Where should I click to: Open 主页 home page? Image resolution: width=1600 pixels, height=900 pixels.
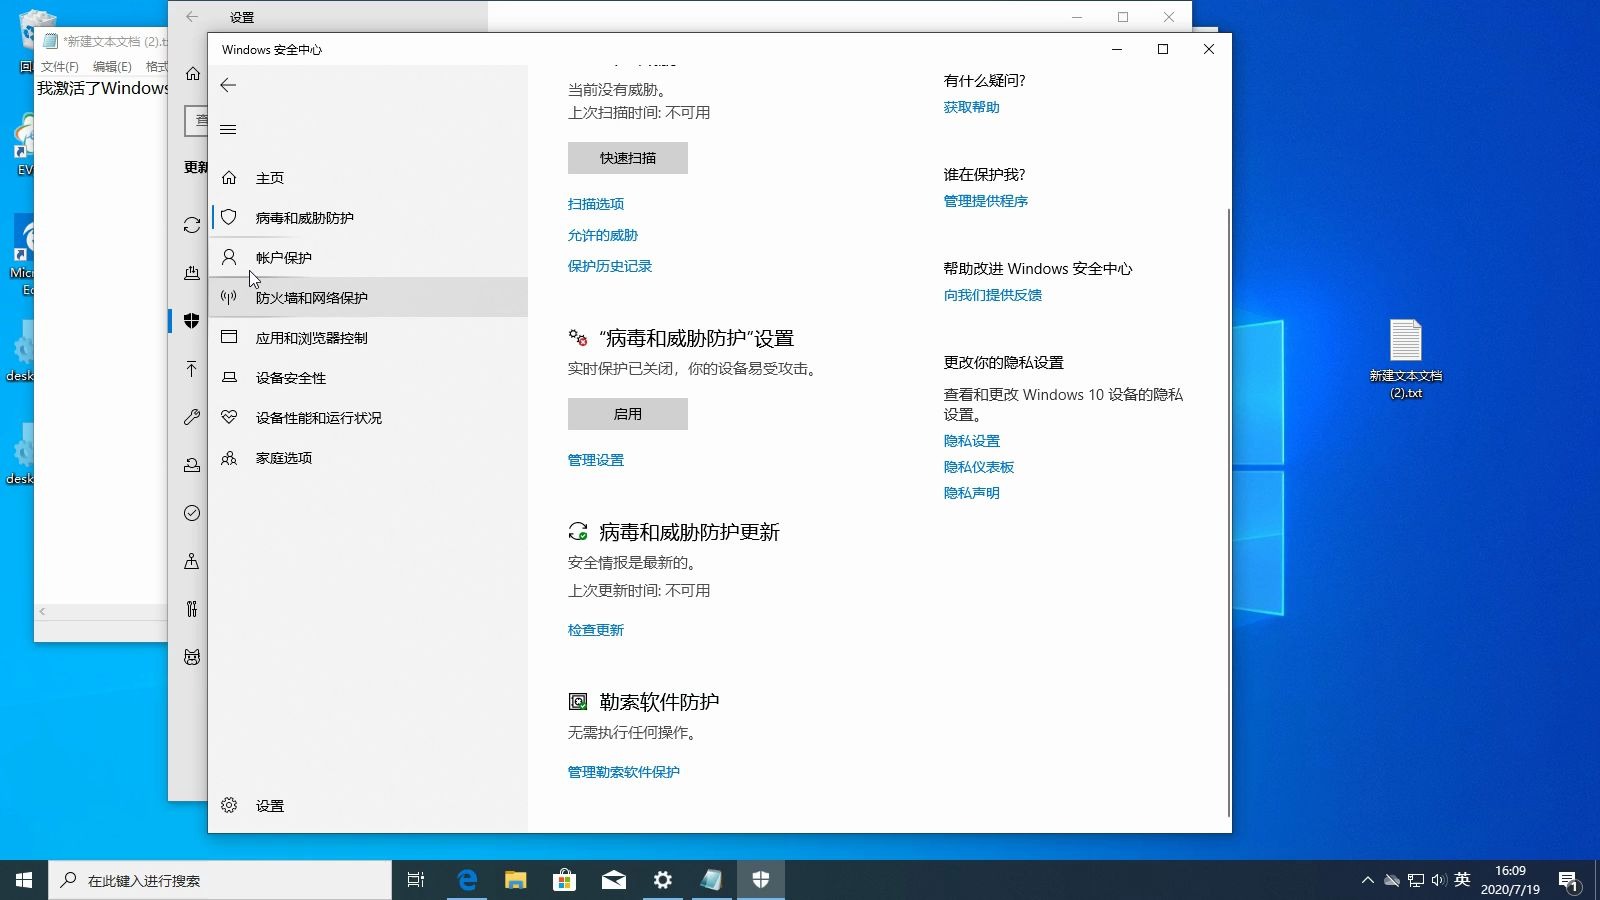[368, 177]
